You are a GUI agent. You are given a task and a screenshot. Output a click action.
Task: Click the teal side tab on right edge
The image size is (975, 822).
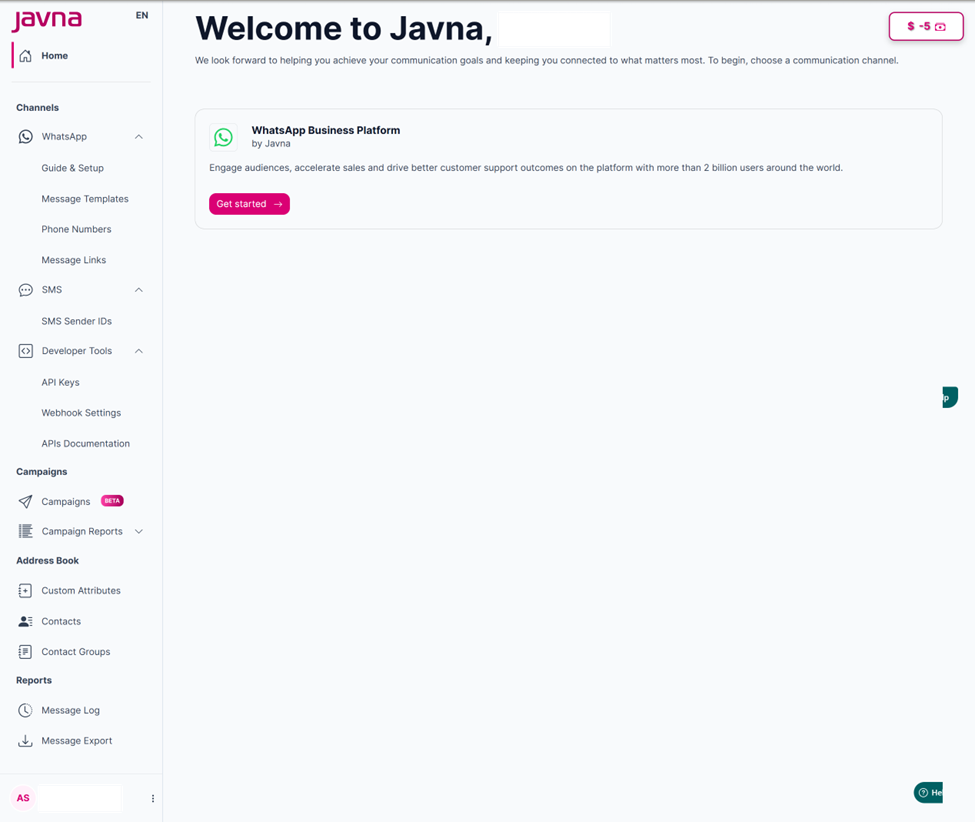[x=950, y=397]
